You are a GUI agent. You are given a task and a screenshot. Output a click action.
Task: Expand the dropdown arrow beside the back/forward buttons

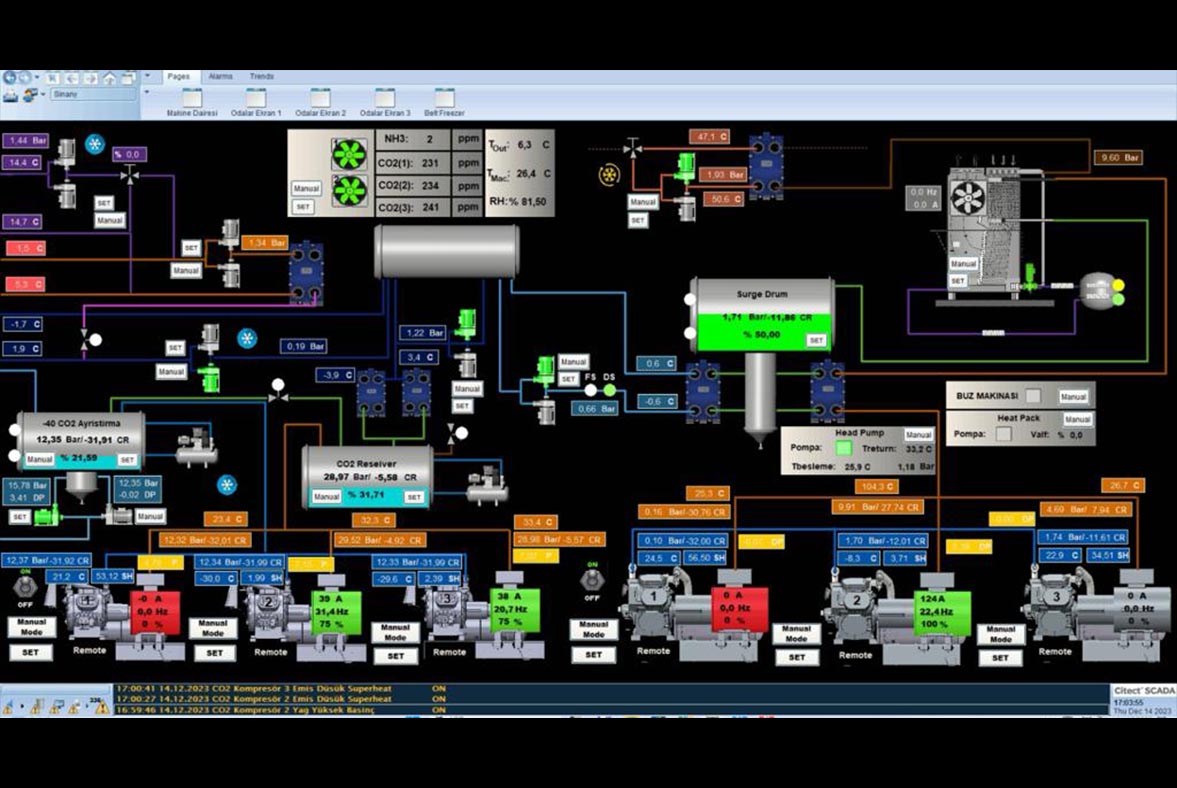pyautogui.click(x=37, y=77)
